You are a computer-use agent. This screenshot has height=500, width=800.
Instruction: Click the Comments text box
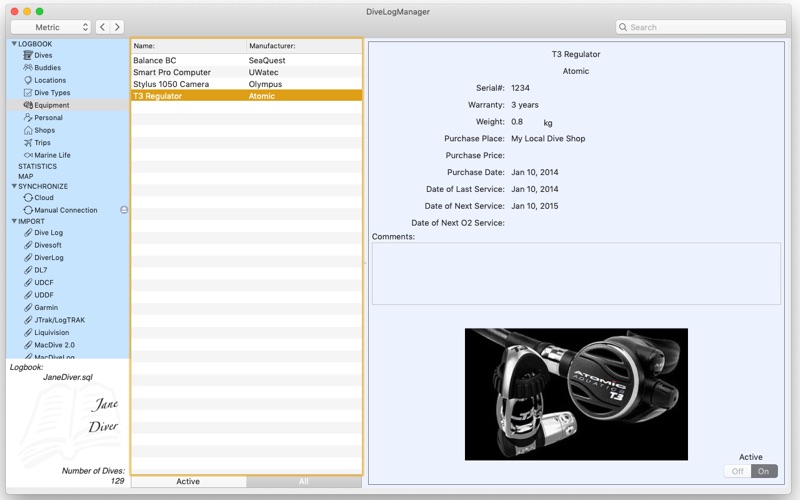coord(576,273)
